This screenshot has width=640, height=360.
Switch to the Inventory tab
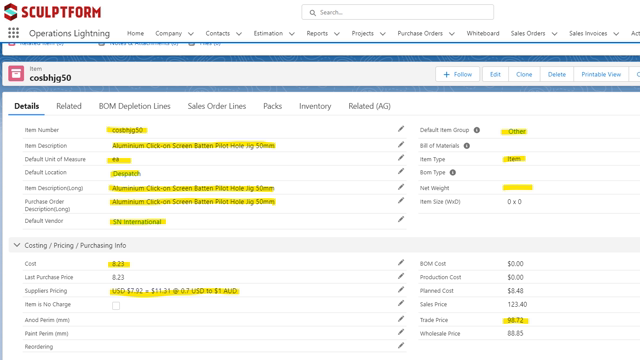315,106
